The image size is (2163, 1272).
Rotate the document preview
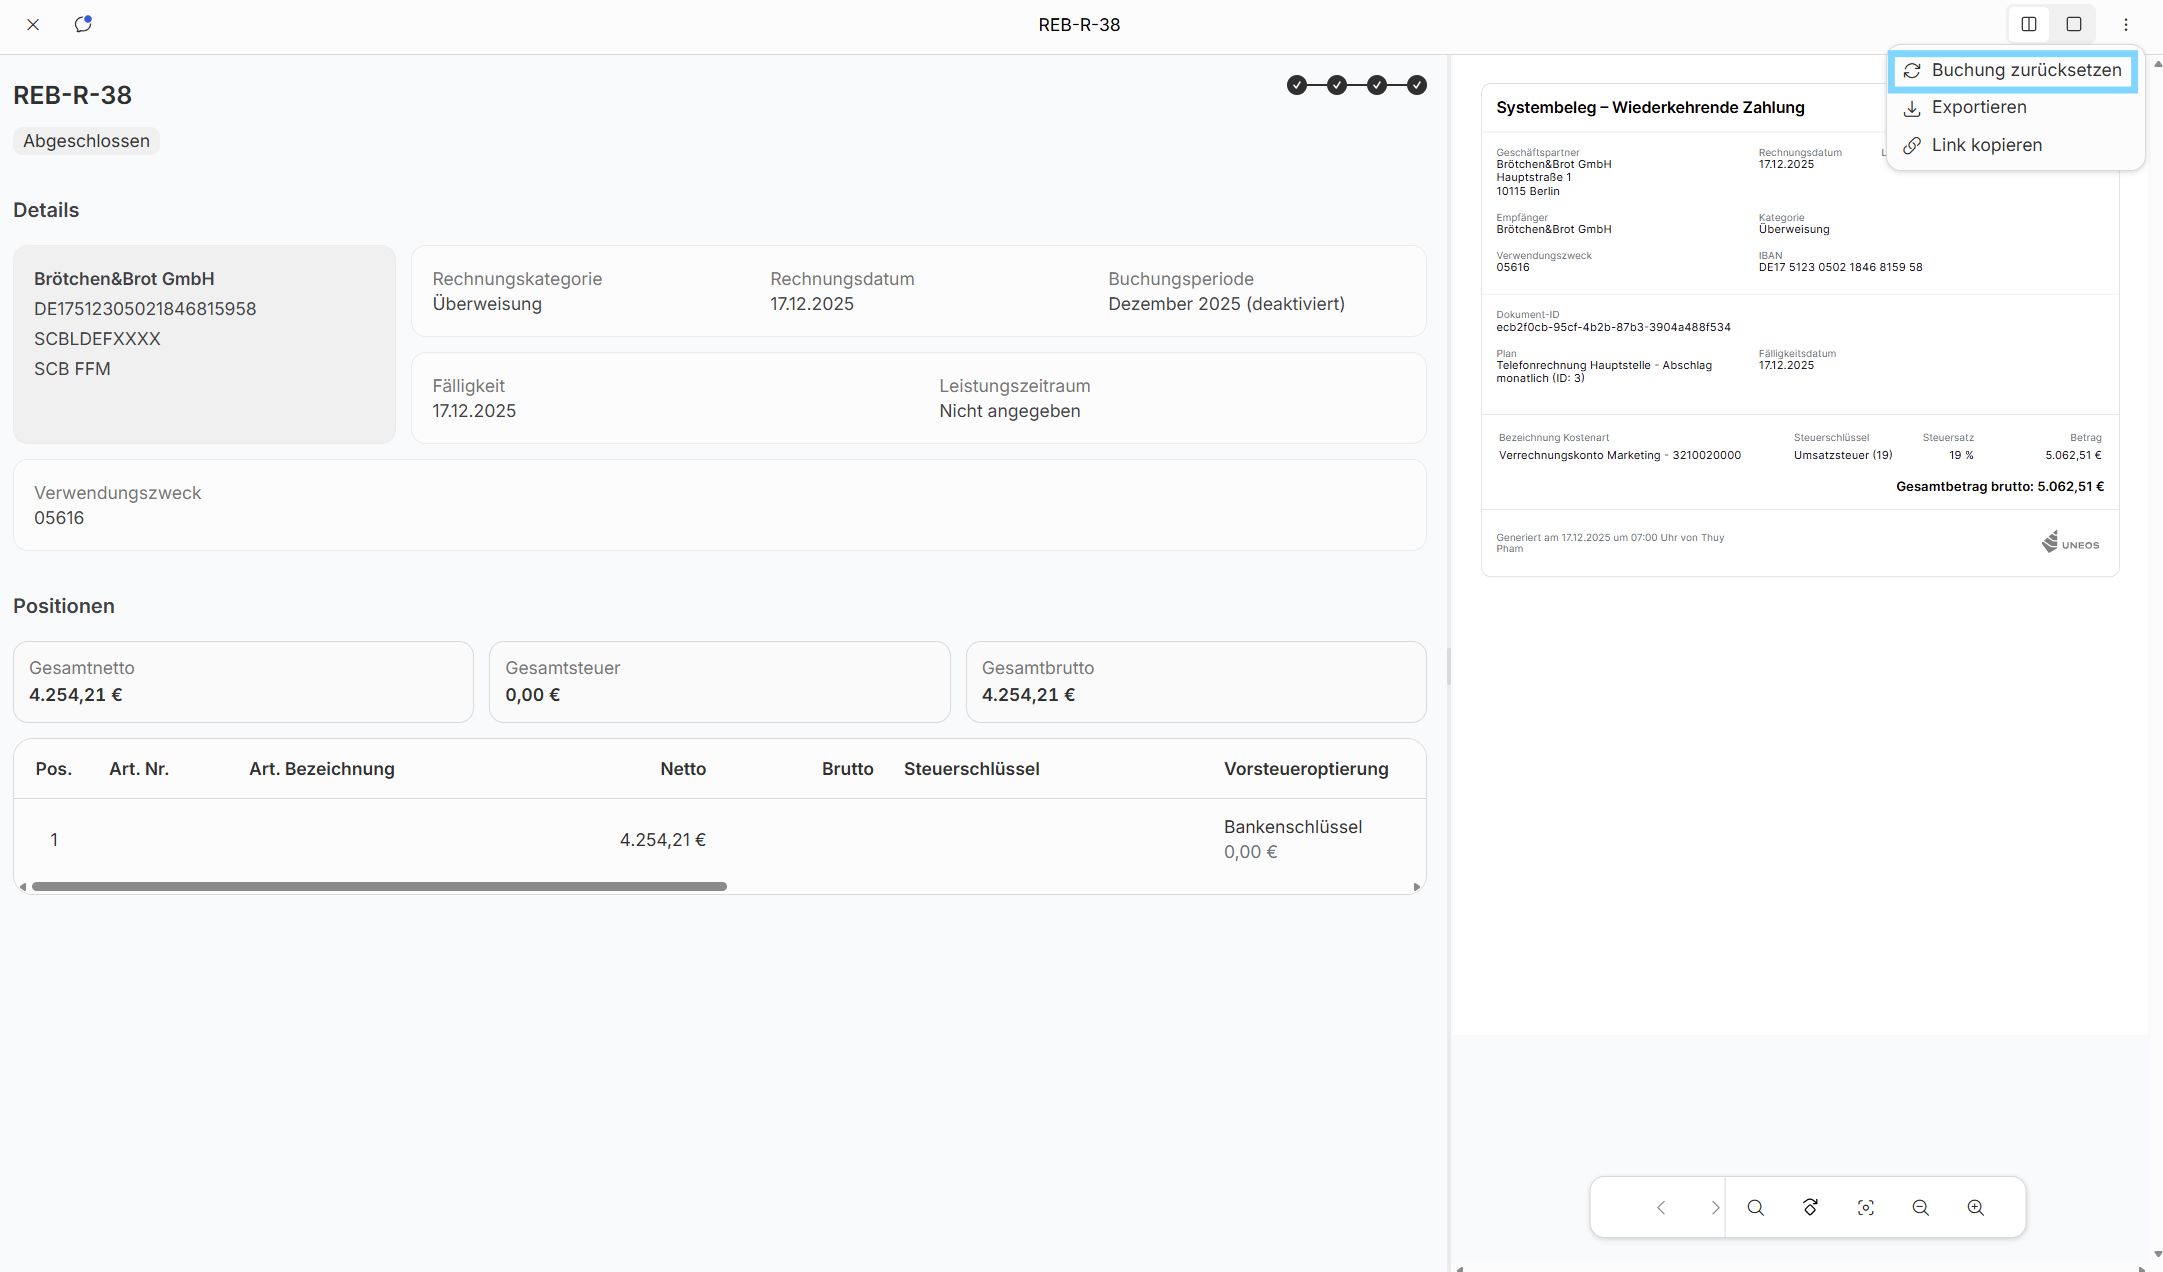(x=1810, y=1207)
